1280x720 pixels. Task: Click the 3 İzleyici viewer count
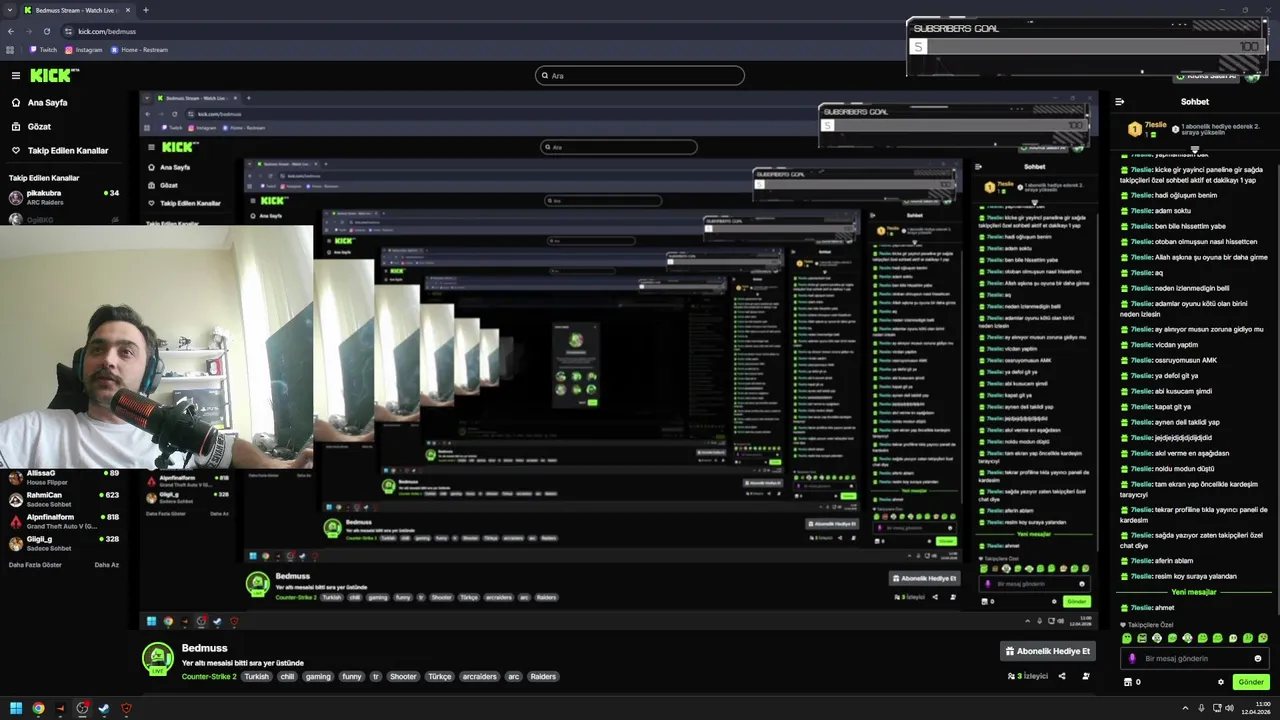[1028, 676]
